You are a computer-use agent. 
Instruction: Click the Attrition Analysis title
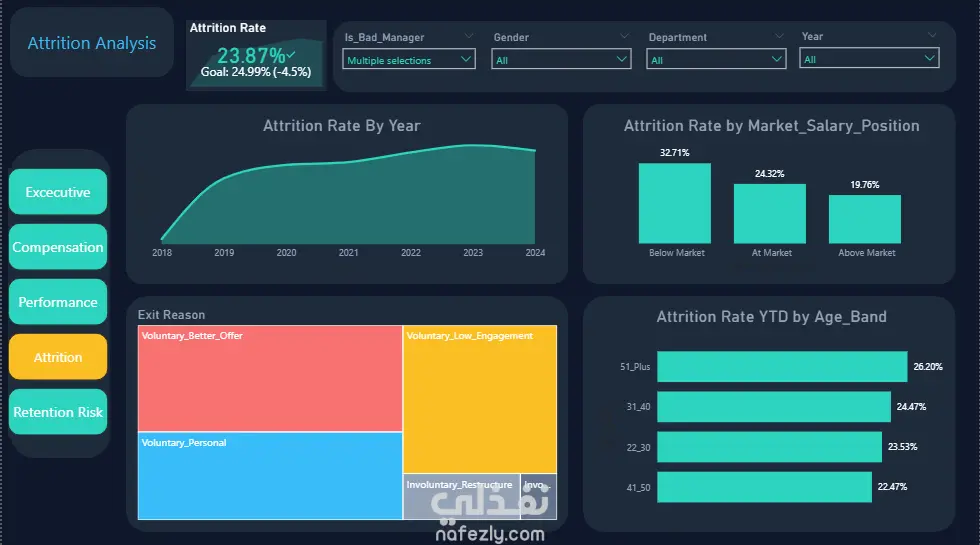[x=92, y=43]
